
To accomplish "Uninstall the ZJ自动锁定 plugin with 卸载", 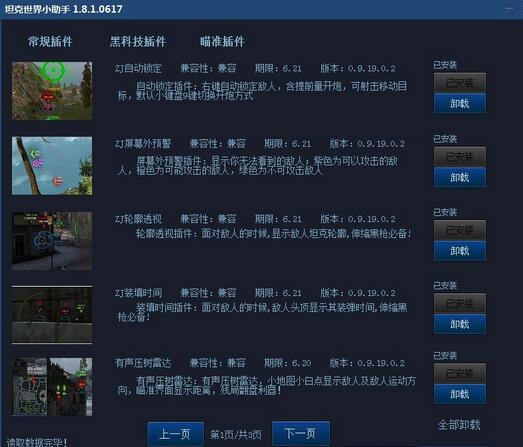I will pyautogui.click(x=460, y=103).
